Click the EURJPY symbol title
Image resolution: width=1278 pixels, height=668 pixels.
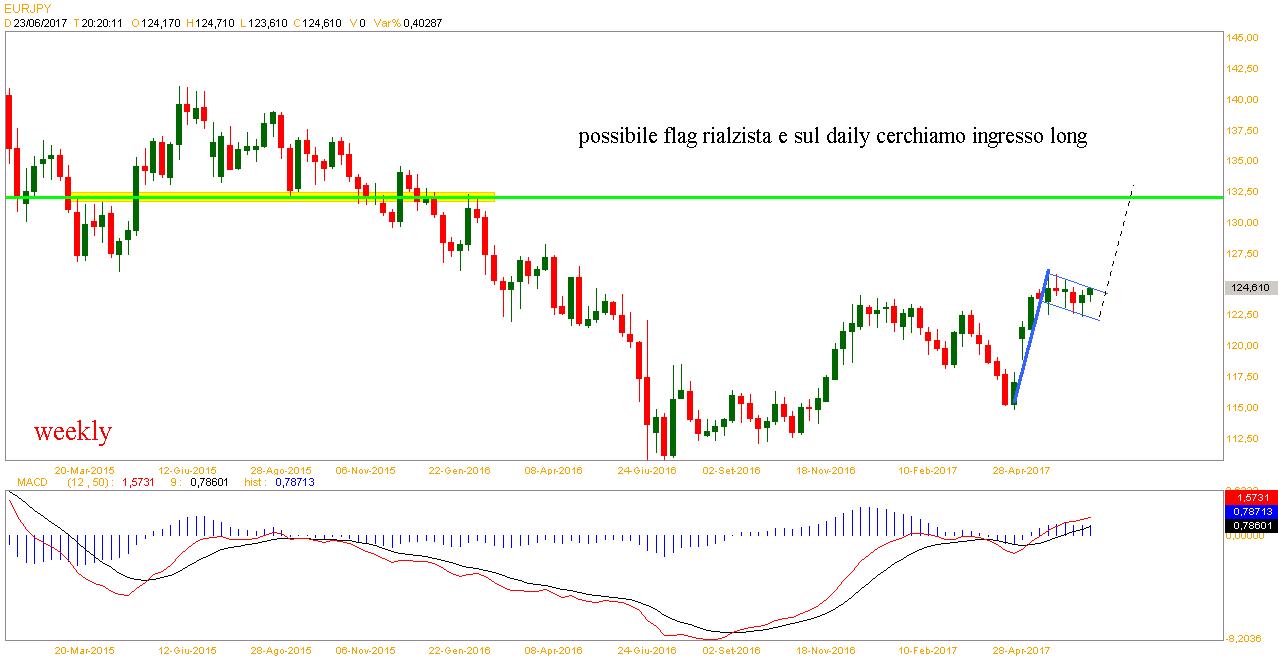pos(26,7)
